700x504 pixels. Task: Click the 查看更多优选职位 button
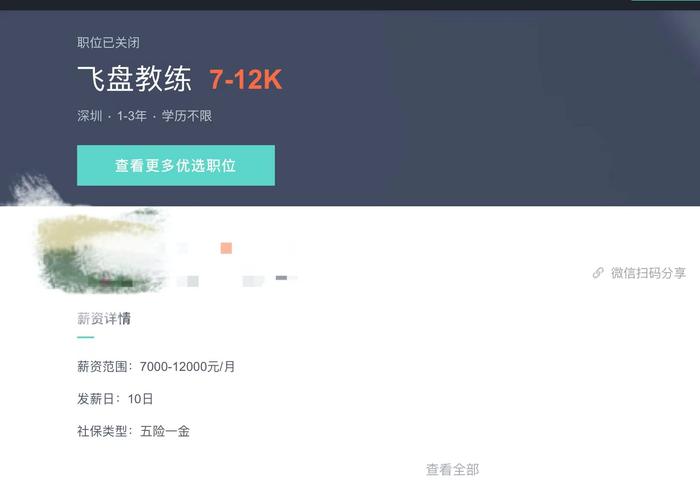coord(176,165)
